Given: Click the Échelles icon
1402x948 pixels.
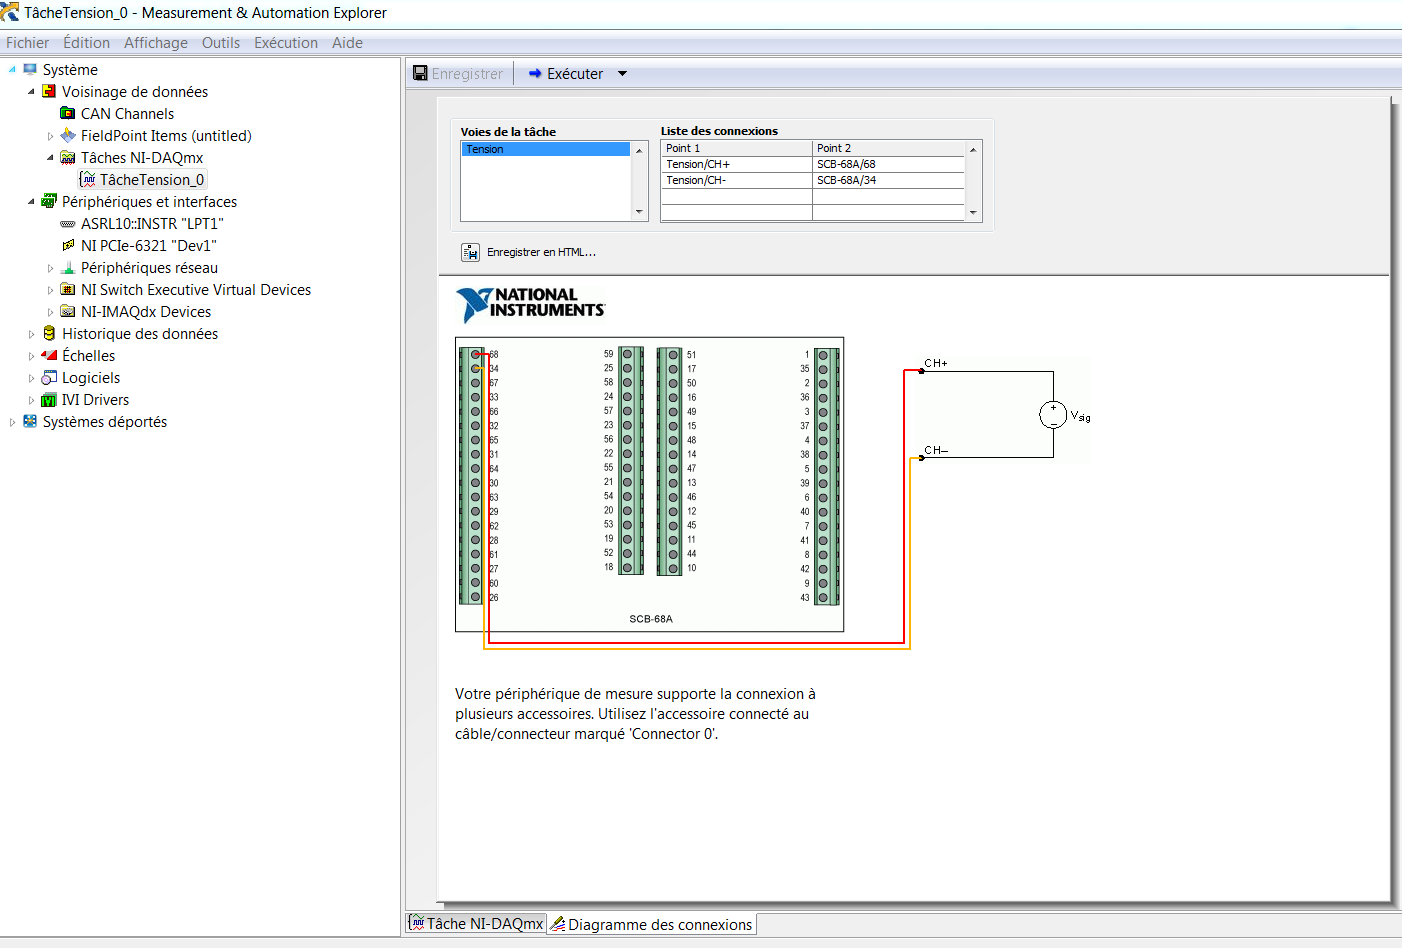Looking at the screenshot, I should tap(49, 356).
